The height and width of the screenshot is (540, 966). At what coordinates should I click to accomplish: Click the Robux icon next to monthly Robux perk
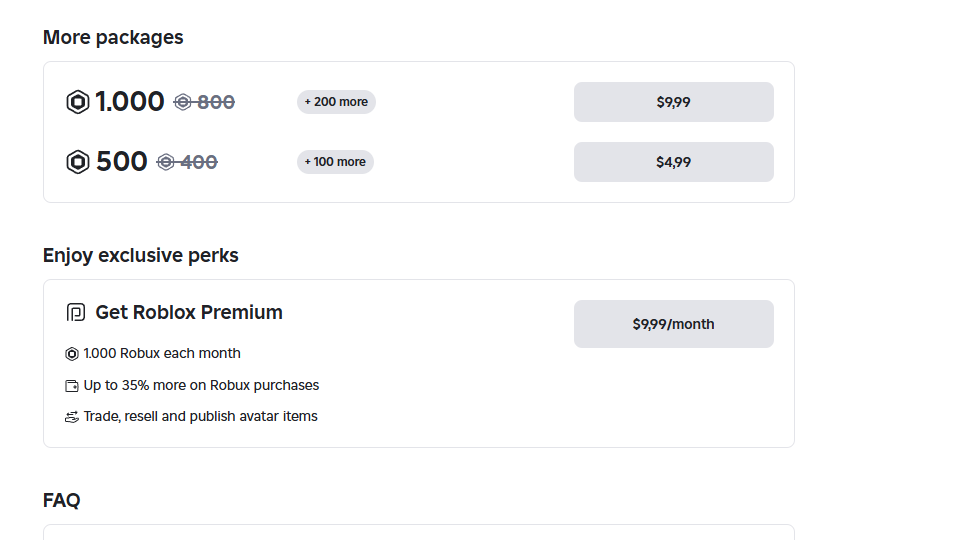(x=72, y=353)
